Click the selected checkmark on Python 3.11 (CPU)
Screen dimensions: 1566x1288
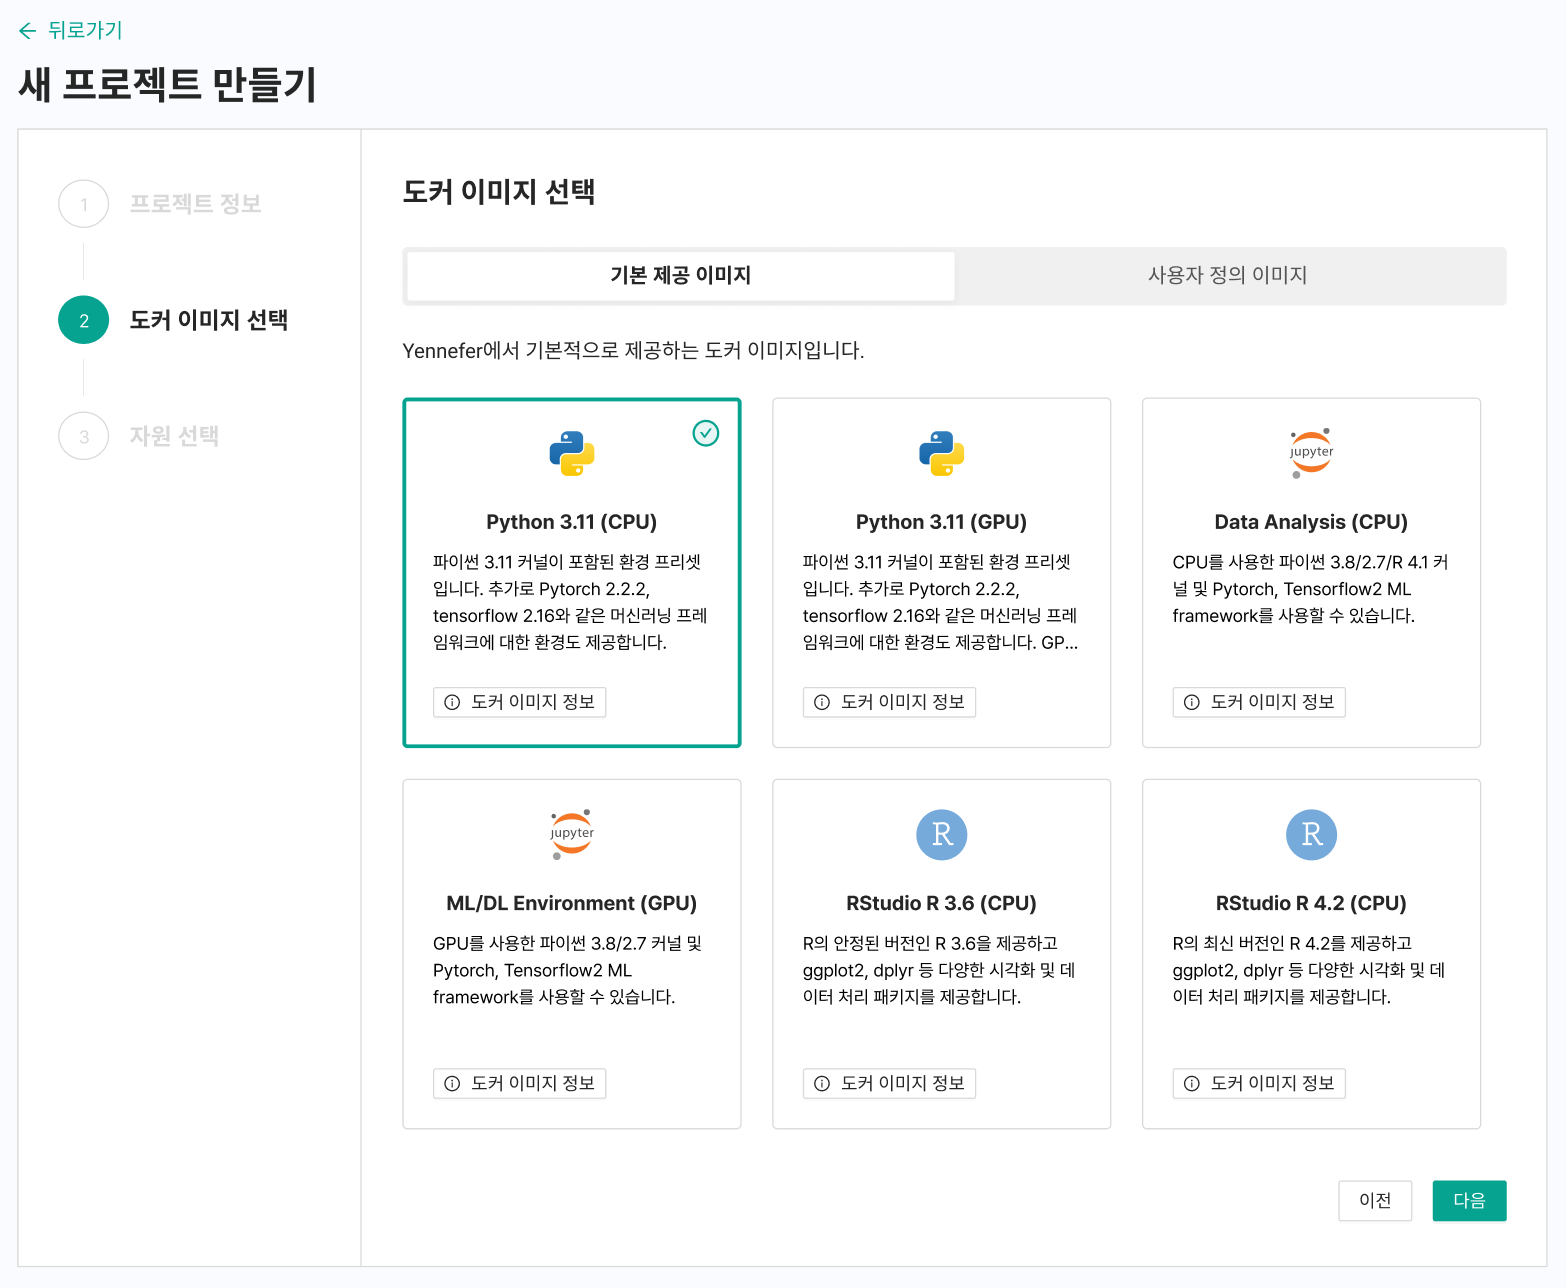coord(705,433)
